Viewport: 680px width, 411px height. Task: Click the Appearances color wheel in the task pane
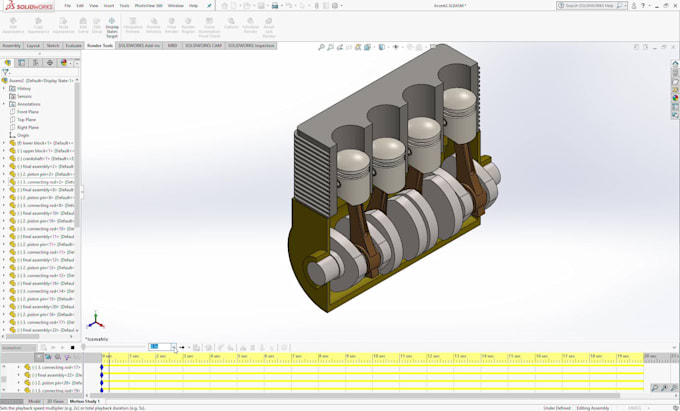[x=675, y=98]
